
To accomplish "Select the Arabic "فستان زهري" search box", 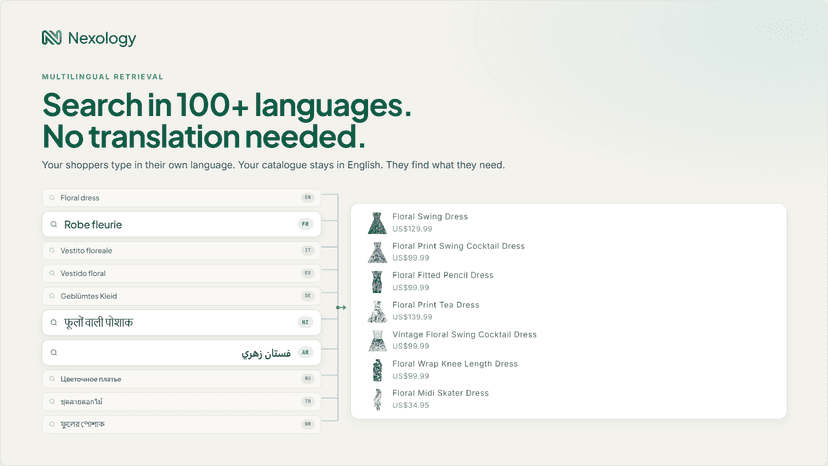I will tap(181, 352).
